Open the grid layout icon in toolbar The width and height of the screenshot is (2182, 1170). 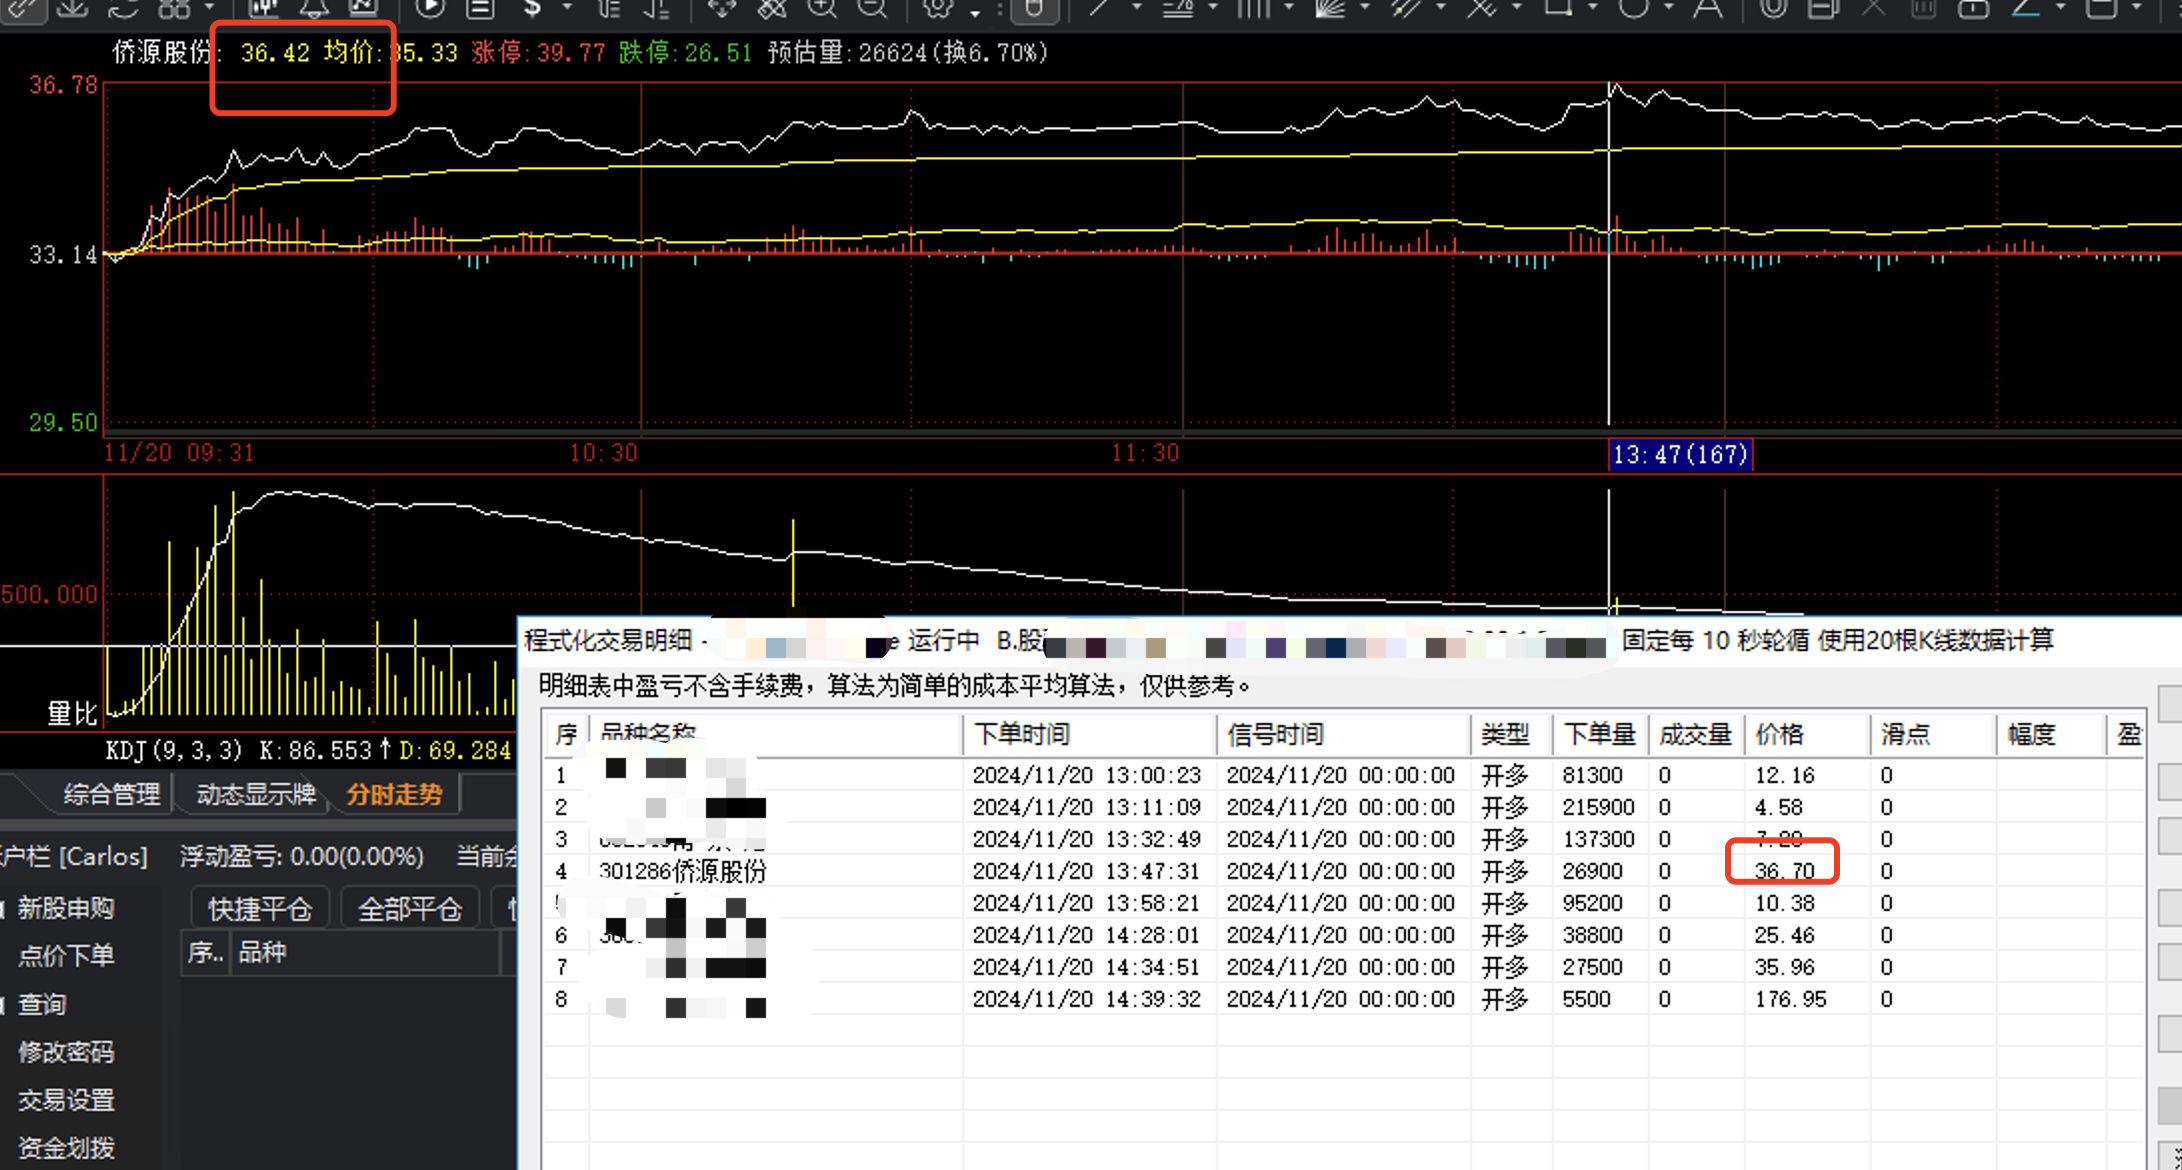(x=174, y=8)
